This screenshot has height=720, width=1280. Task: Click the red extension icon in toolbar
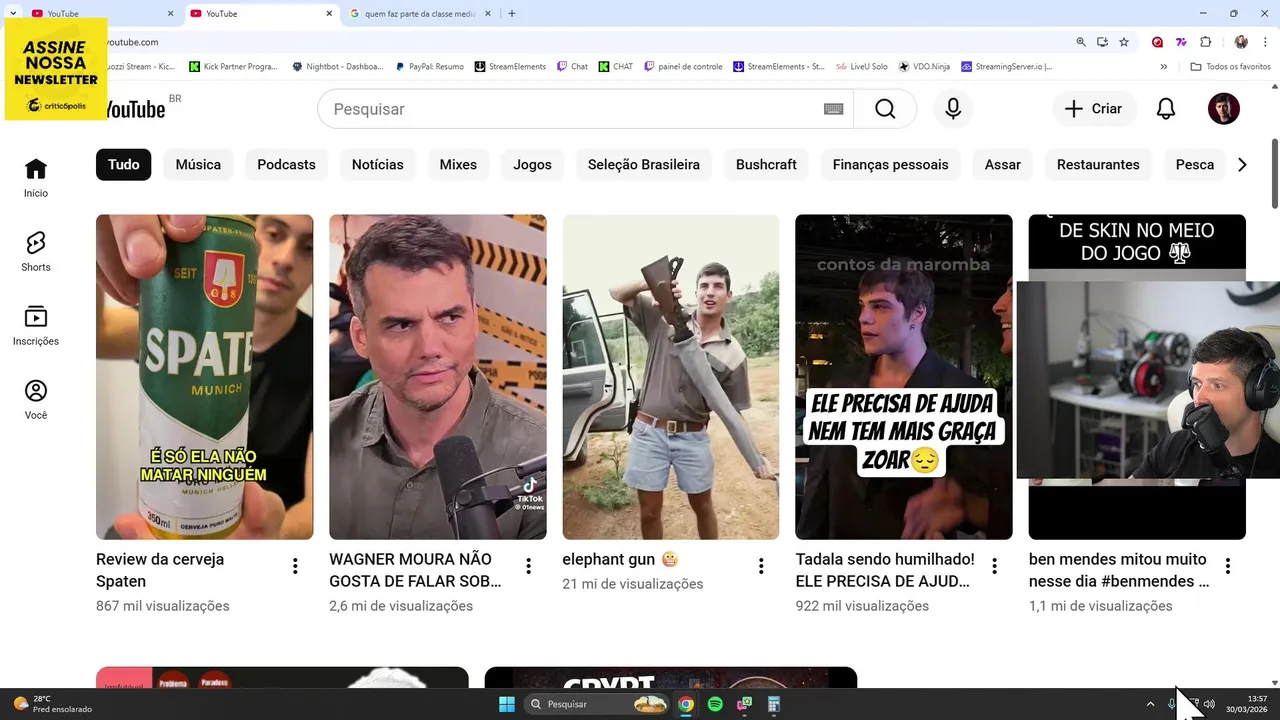coord(1157,42)
